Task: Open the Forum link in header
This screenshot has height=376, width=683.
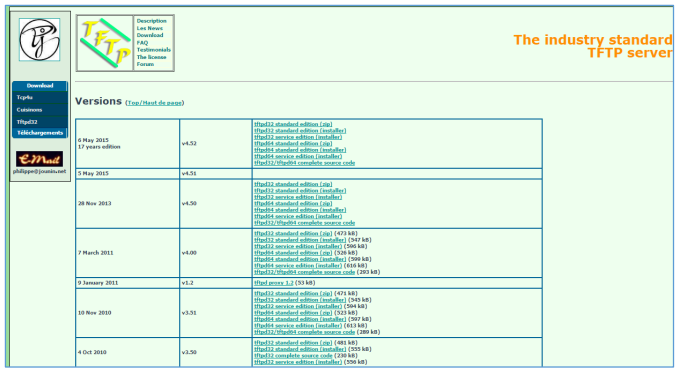Action: pos(145,64)
